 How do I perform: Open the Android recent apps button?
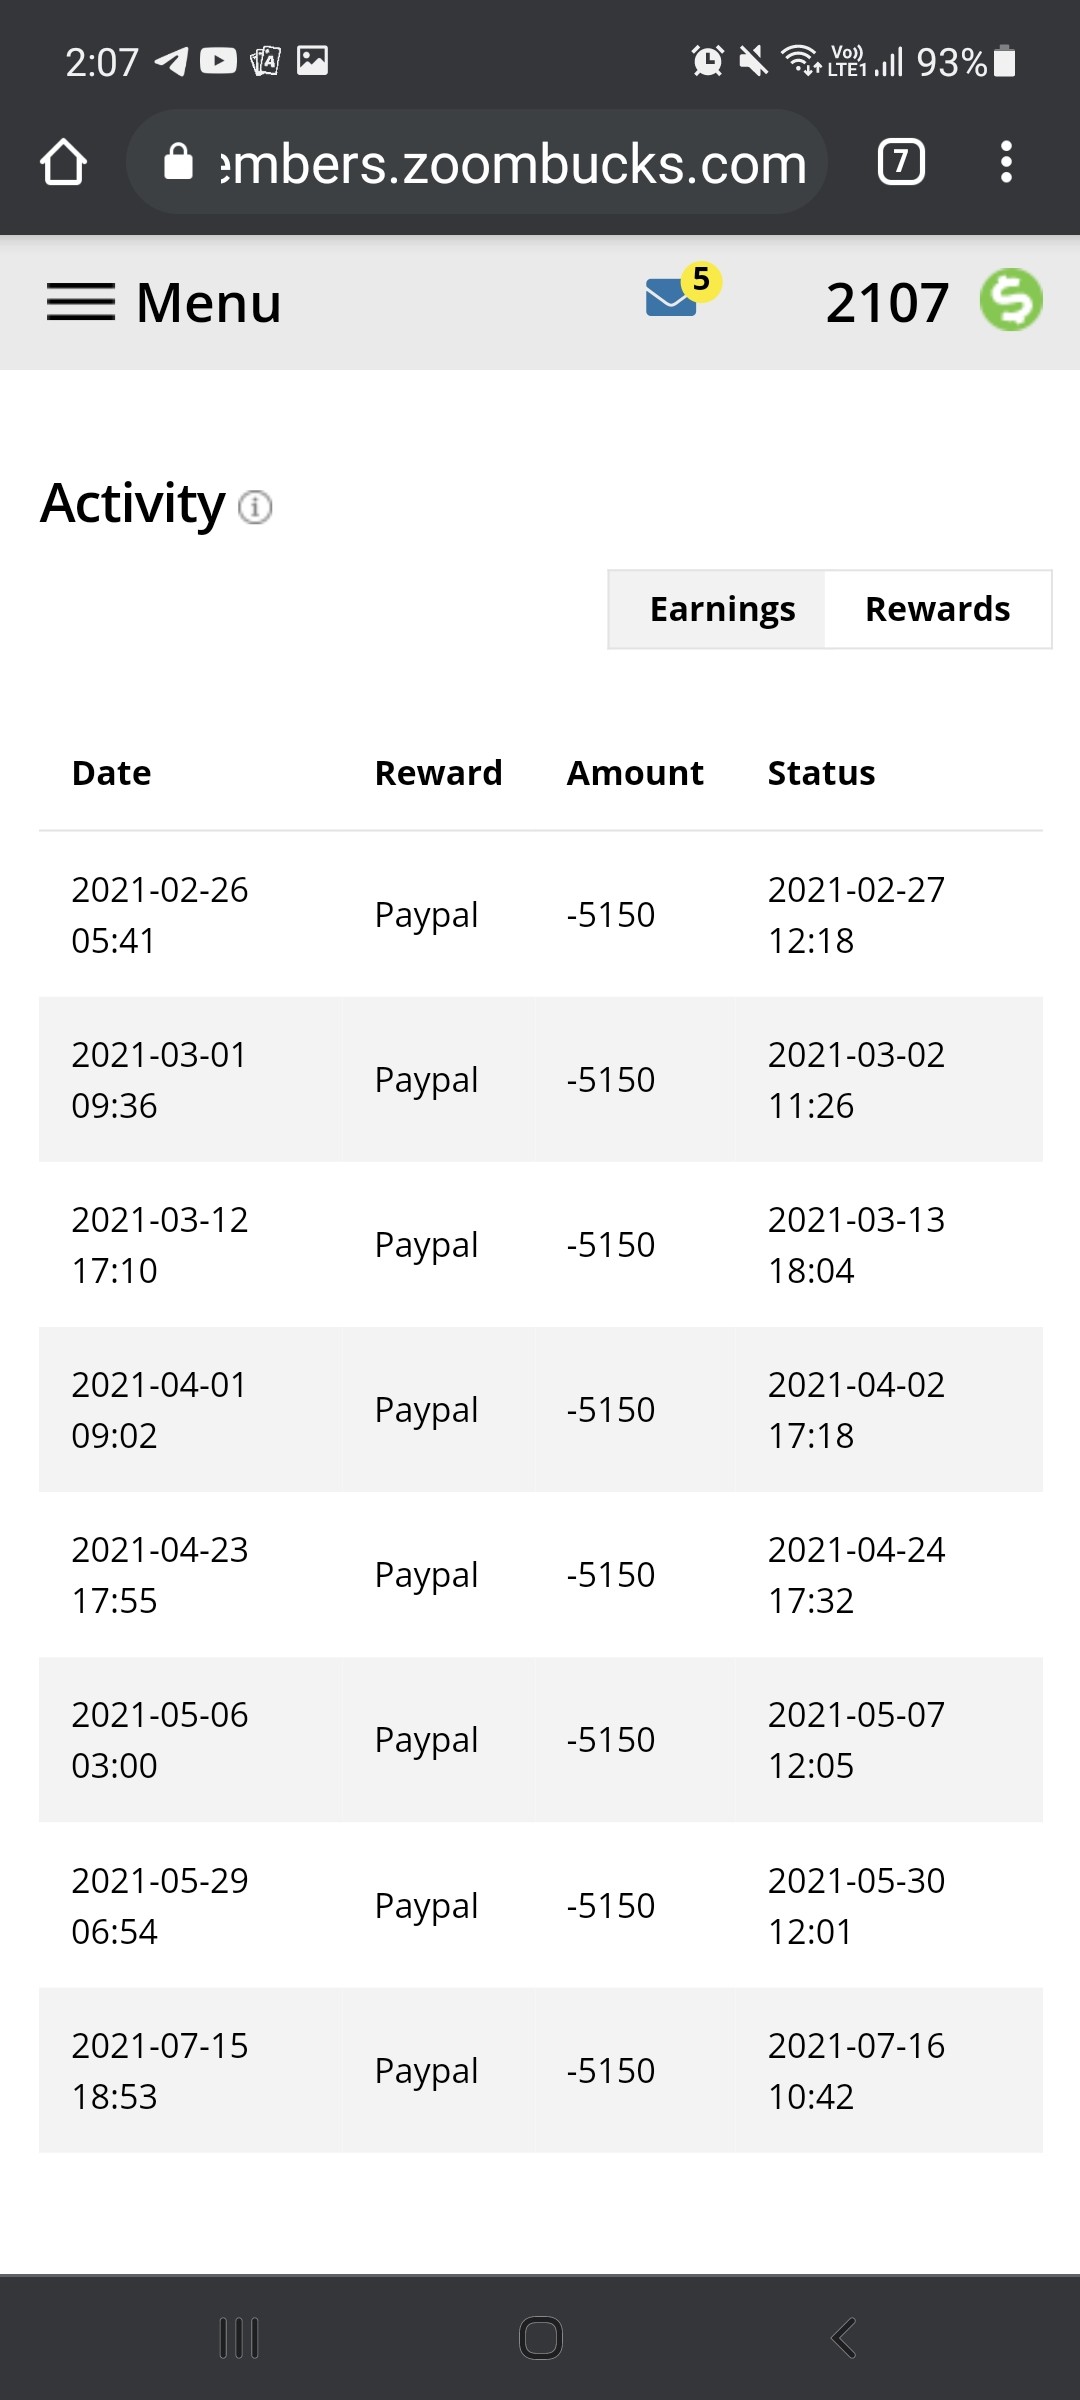pos(239,2338)
